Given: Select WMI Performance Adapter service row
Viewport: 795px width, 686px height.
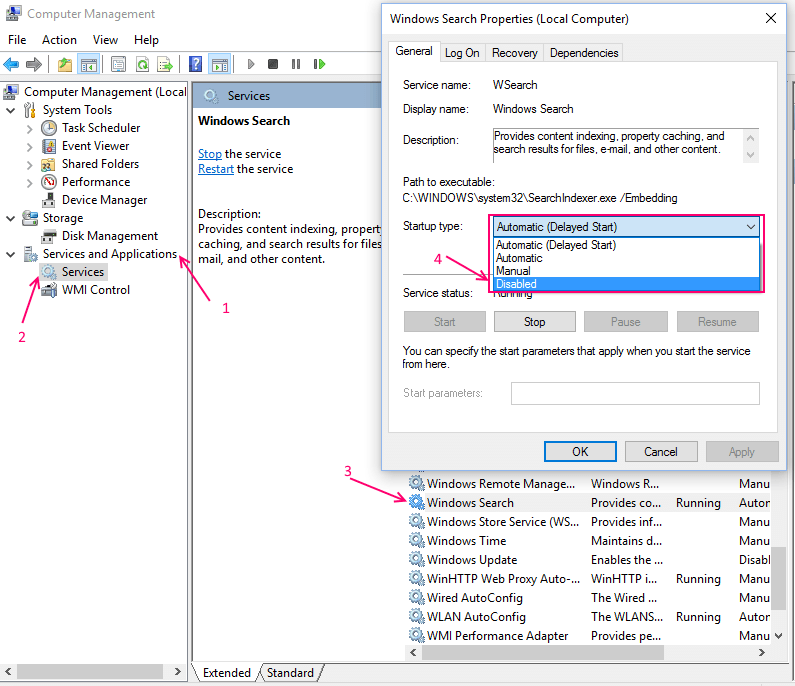Looking at the screenshot, I should (x=590, y=635).
